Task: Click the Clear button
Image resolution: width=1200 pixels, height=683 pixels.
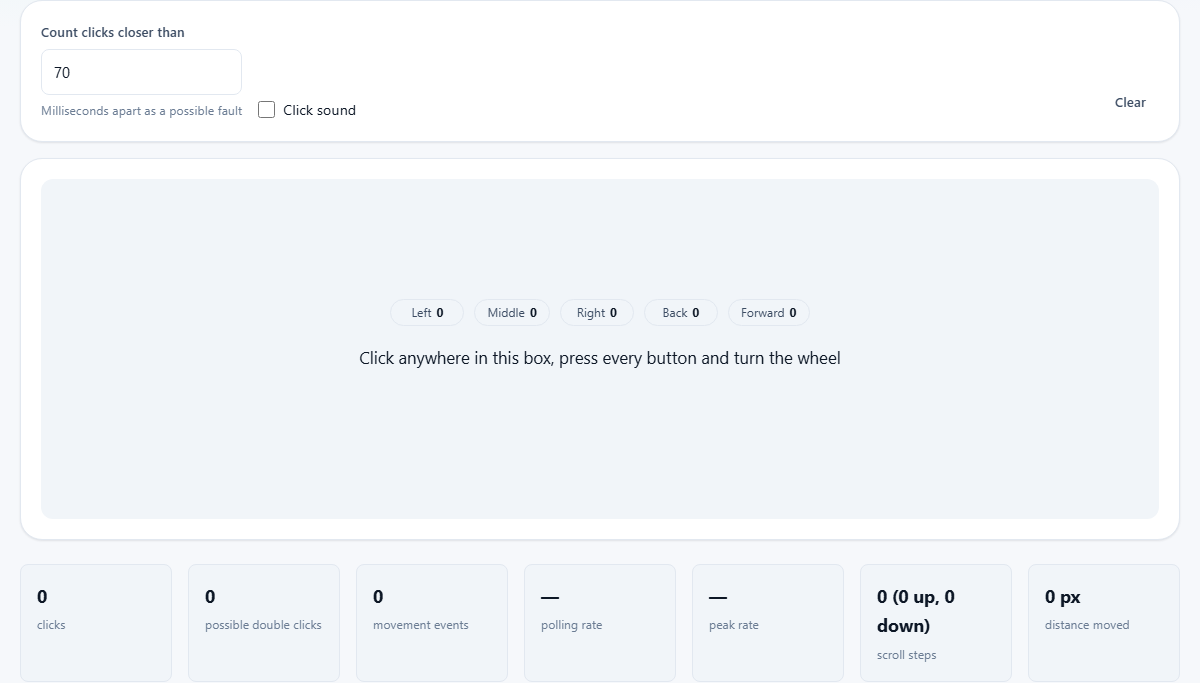Action: [x=1130, y=102]
